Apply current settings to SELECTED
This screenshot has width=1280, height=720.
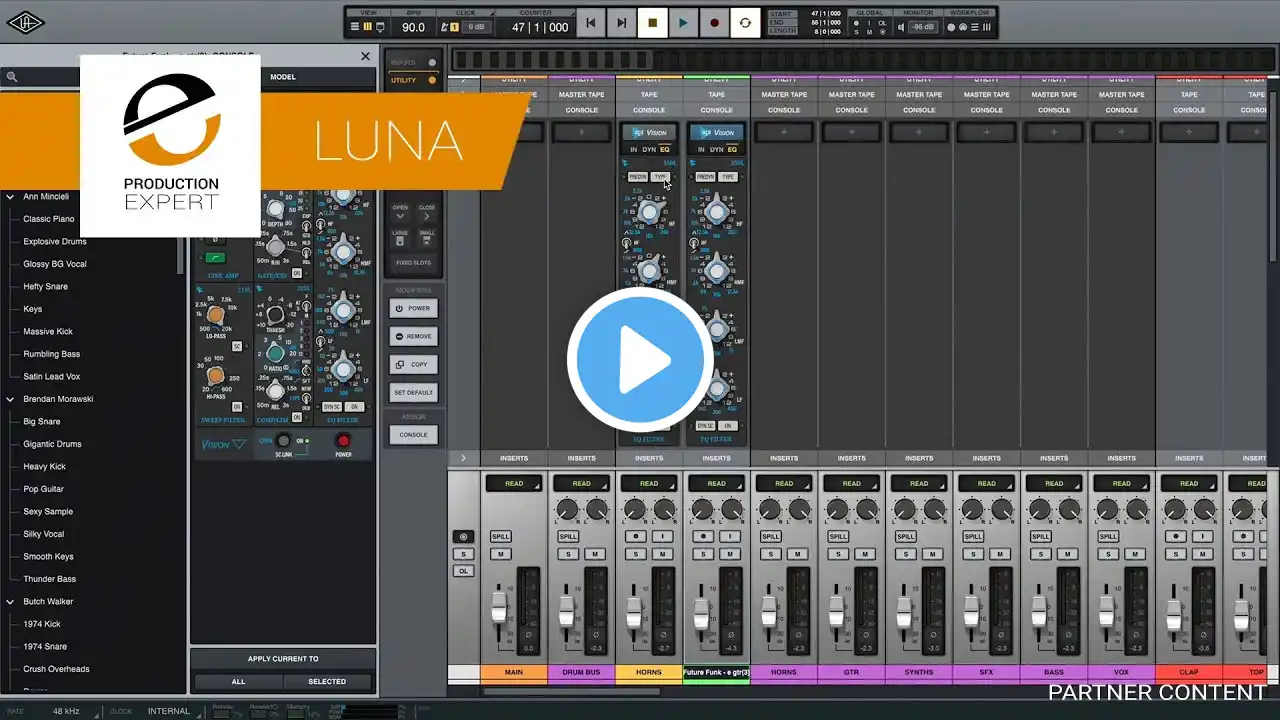tap(327, 682)
